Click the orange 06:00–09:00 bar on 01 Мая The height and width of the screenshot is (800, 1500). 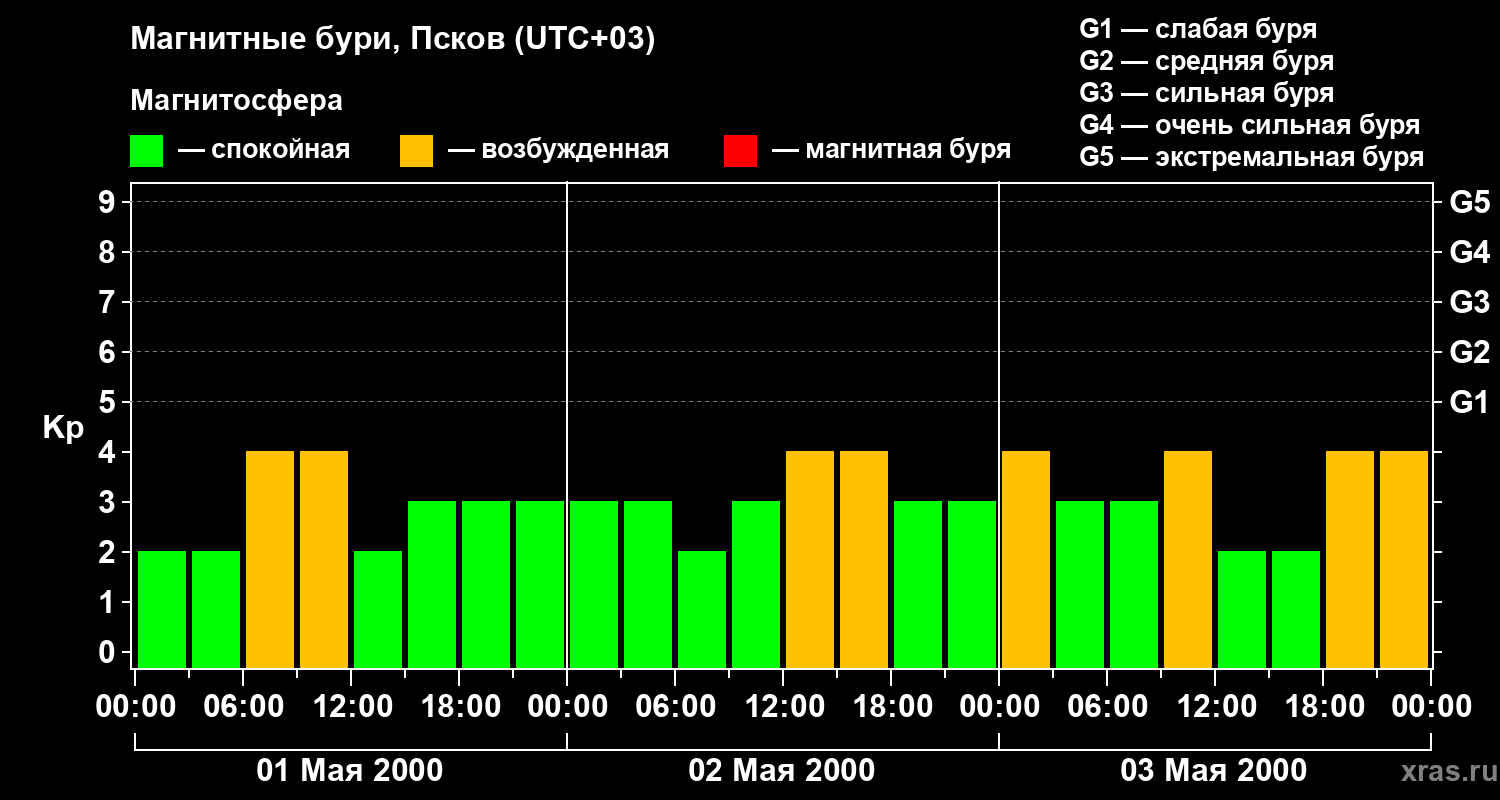(270, 559)
